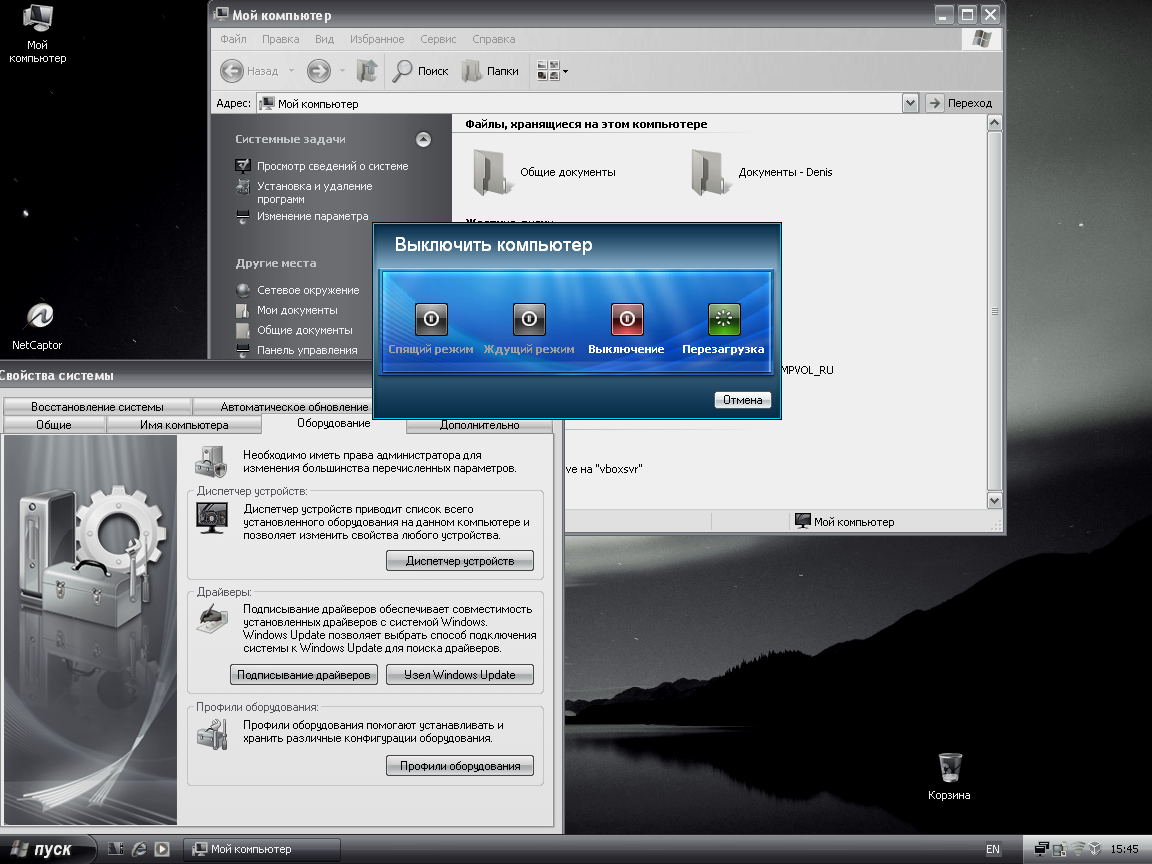
Task: Click the Forward arrow in Explorer toolbar
Action: click(319, 71)
